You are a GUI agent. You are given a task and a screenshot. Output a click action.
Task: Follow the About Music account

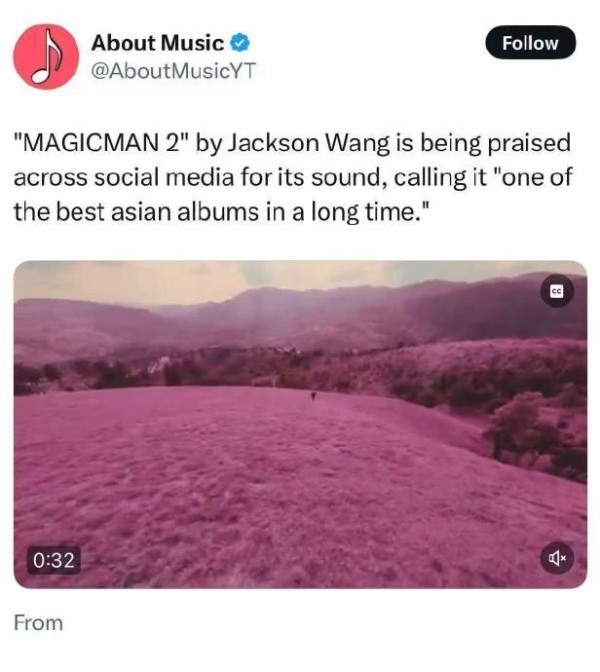[530, 42]
